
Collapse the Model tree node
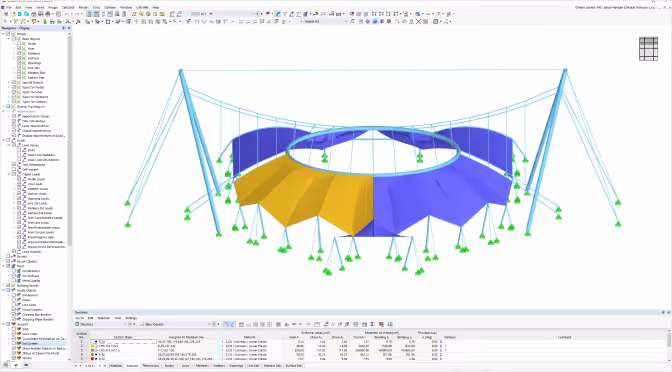[x=3, y=34]
